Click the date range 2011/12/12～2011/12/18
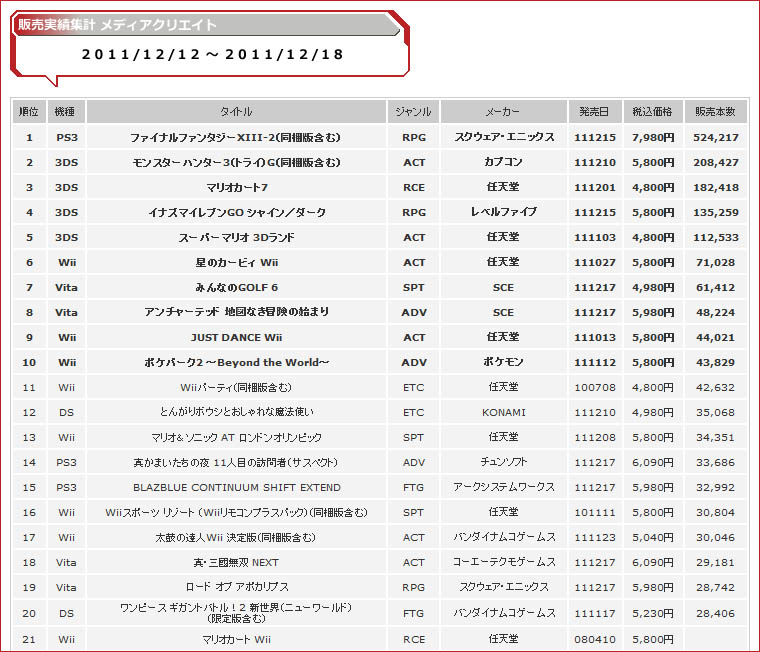The width and height of the screenshot is (760, 652). 212,54
